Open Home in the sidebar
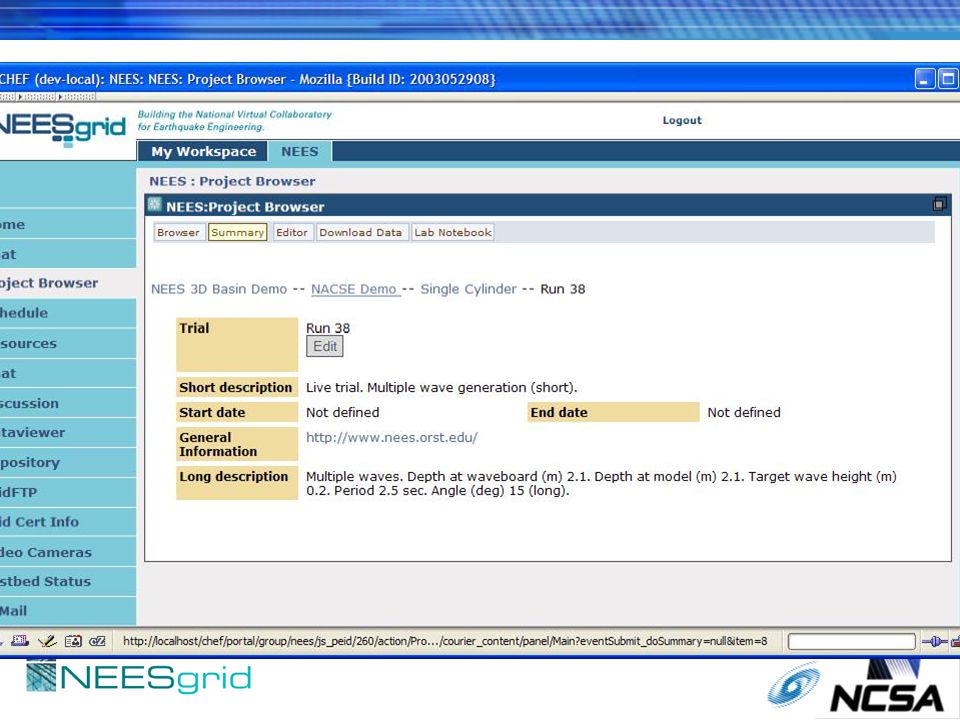The width and height of the screenshot is (960, 720). tap(68, 224)
